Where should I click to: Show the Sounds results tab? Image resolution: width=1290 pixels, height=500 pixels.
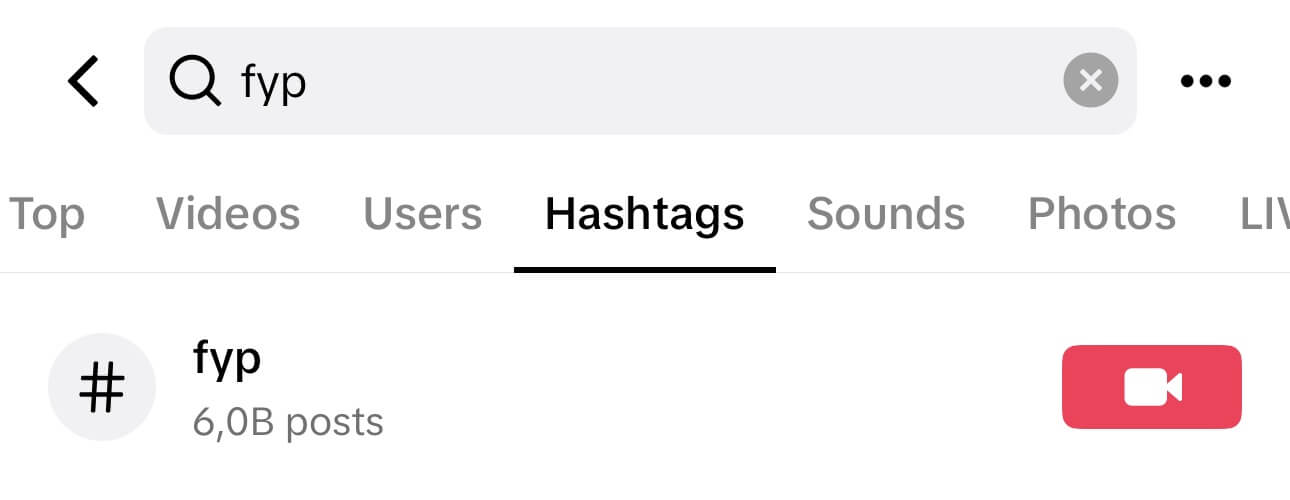886,214
